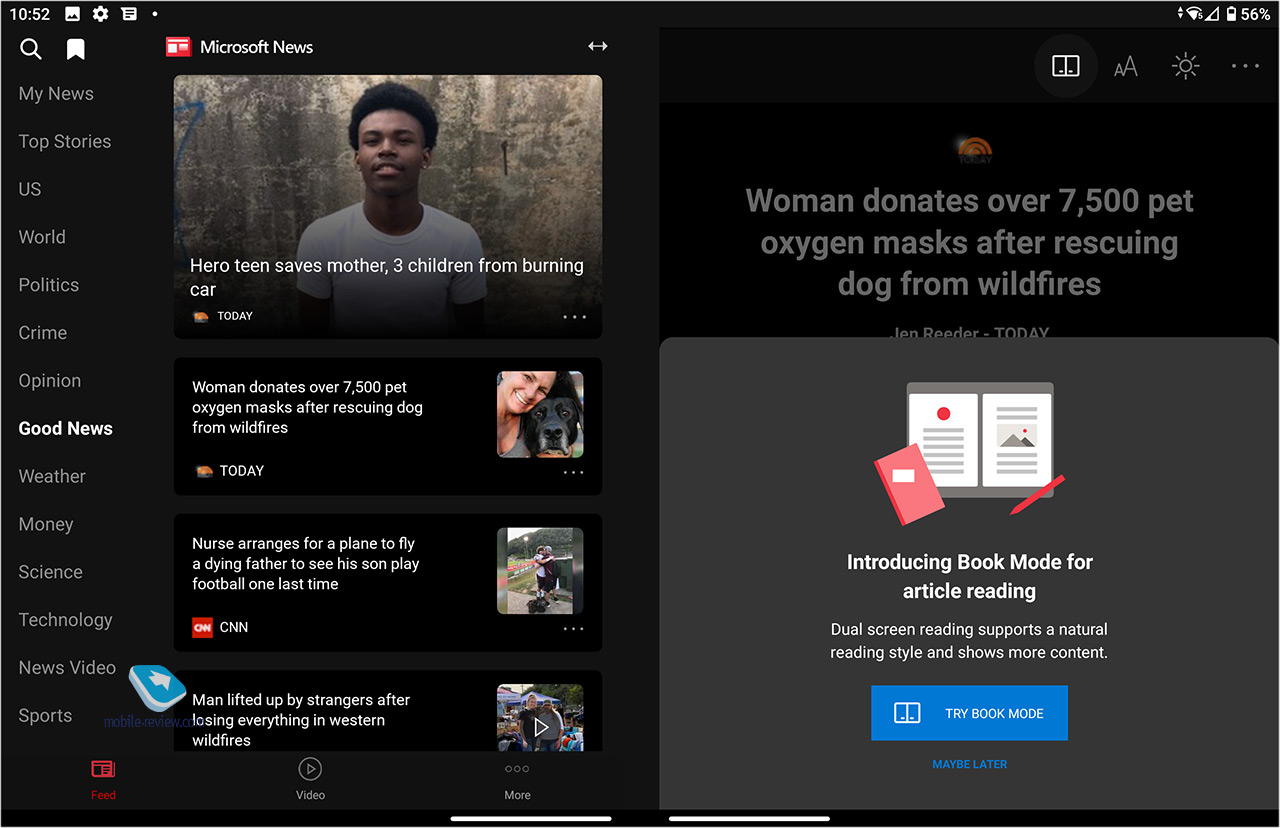Screen dimensions: 1280x828
Task: Open options dots on Nurse arranges card
Action: coord(573,629)
